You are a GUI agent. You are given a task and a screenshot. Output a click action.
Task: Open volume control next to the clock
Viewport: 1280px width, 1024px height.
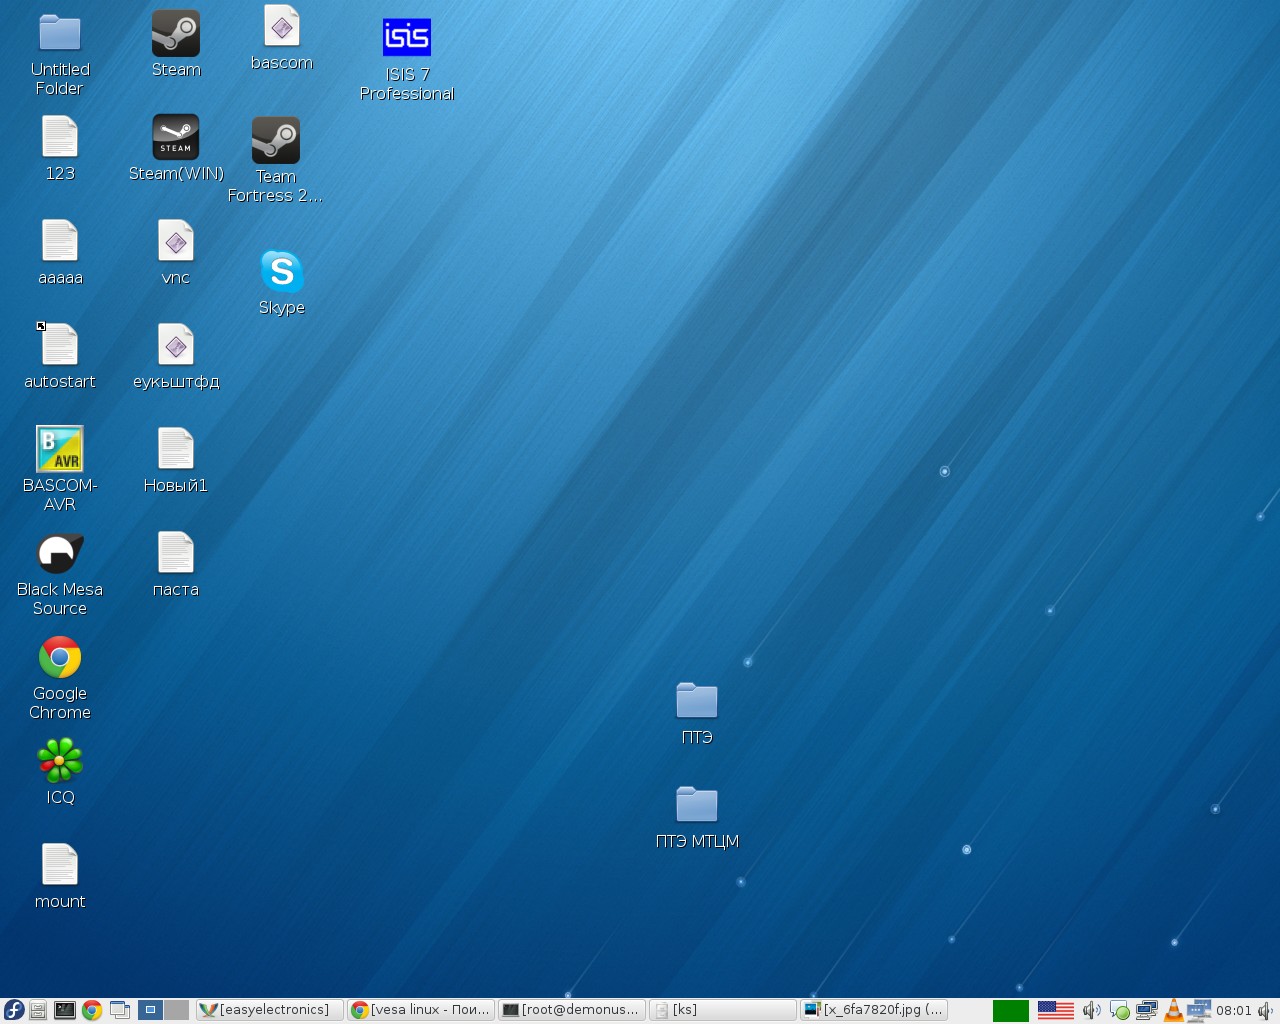(x=1265, y=1010)
